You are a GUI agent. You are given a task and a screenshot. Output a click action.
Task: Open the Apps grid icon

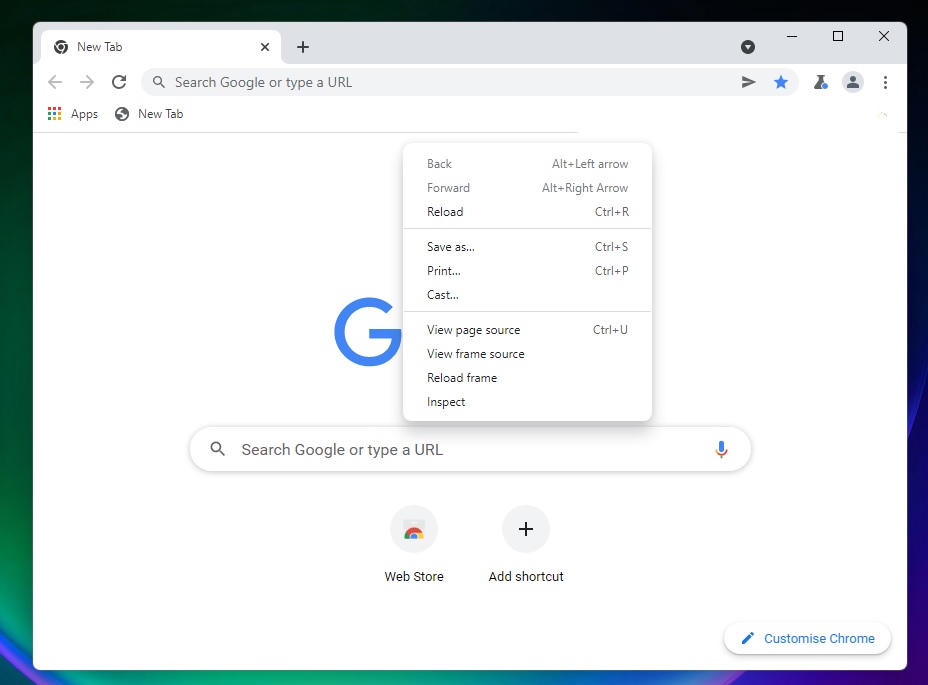tap(54, 113)
